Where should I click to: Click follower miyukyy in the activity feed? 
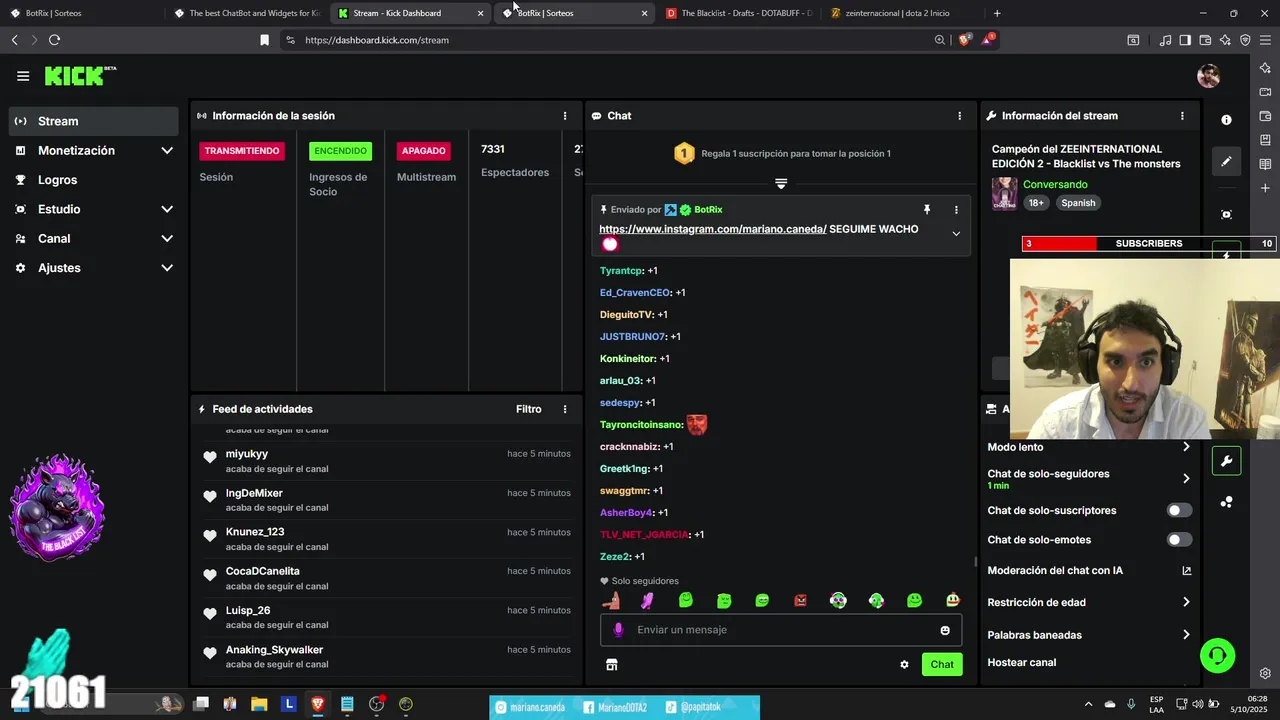(x=247, y=454)
